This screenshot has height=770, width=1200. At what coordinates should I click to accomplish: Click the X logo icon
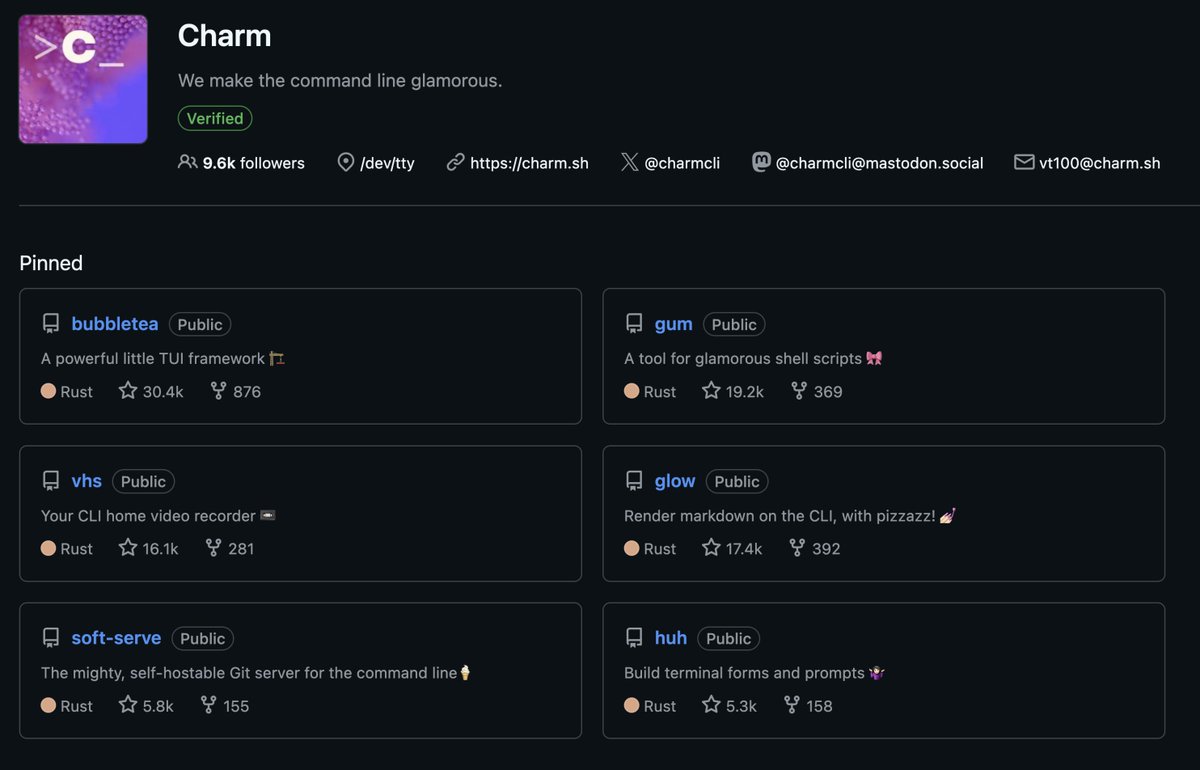pos(629,162)
